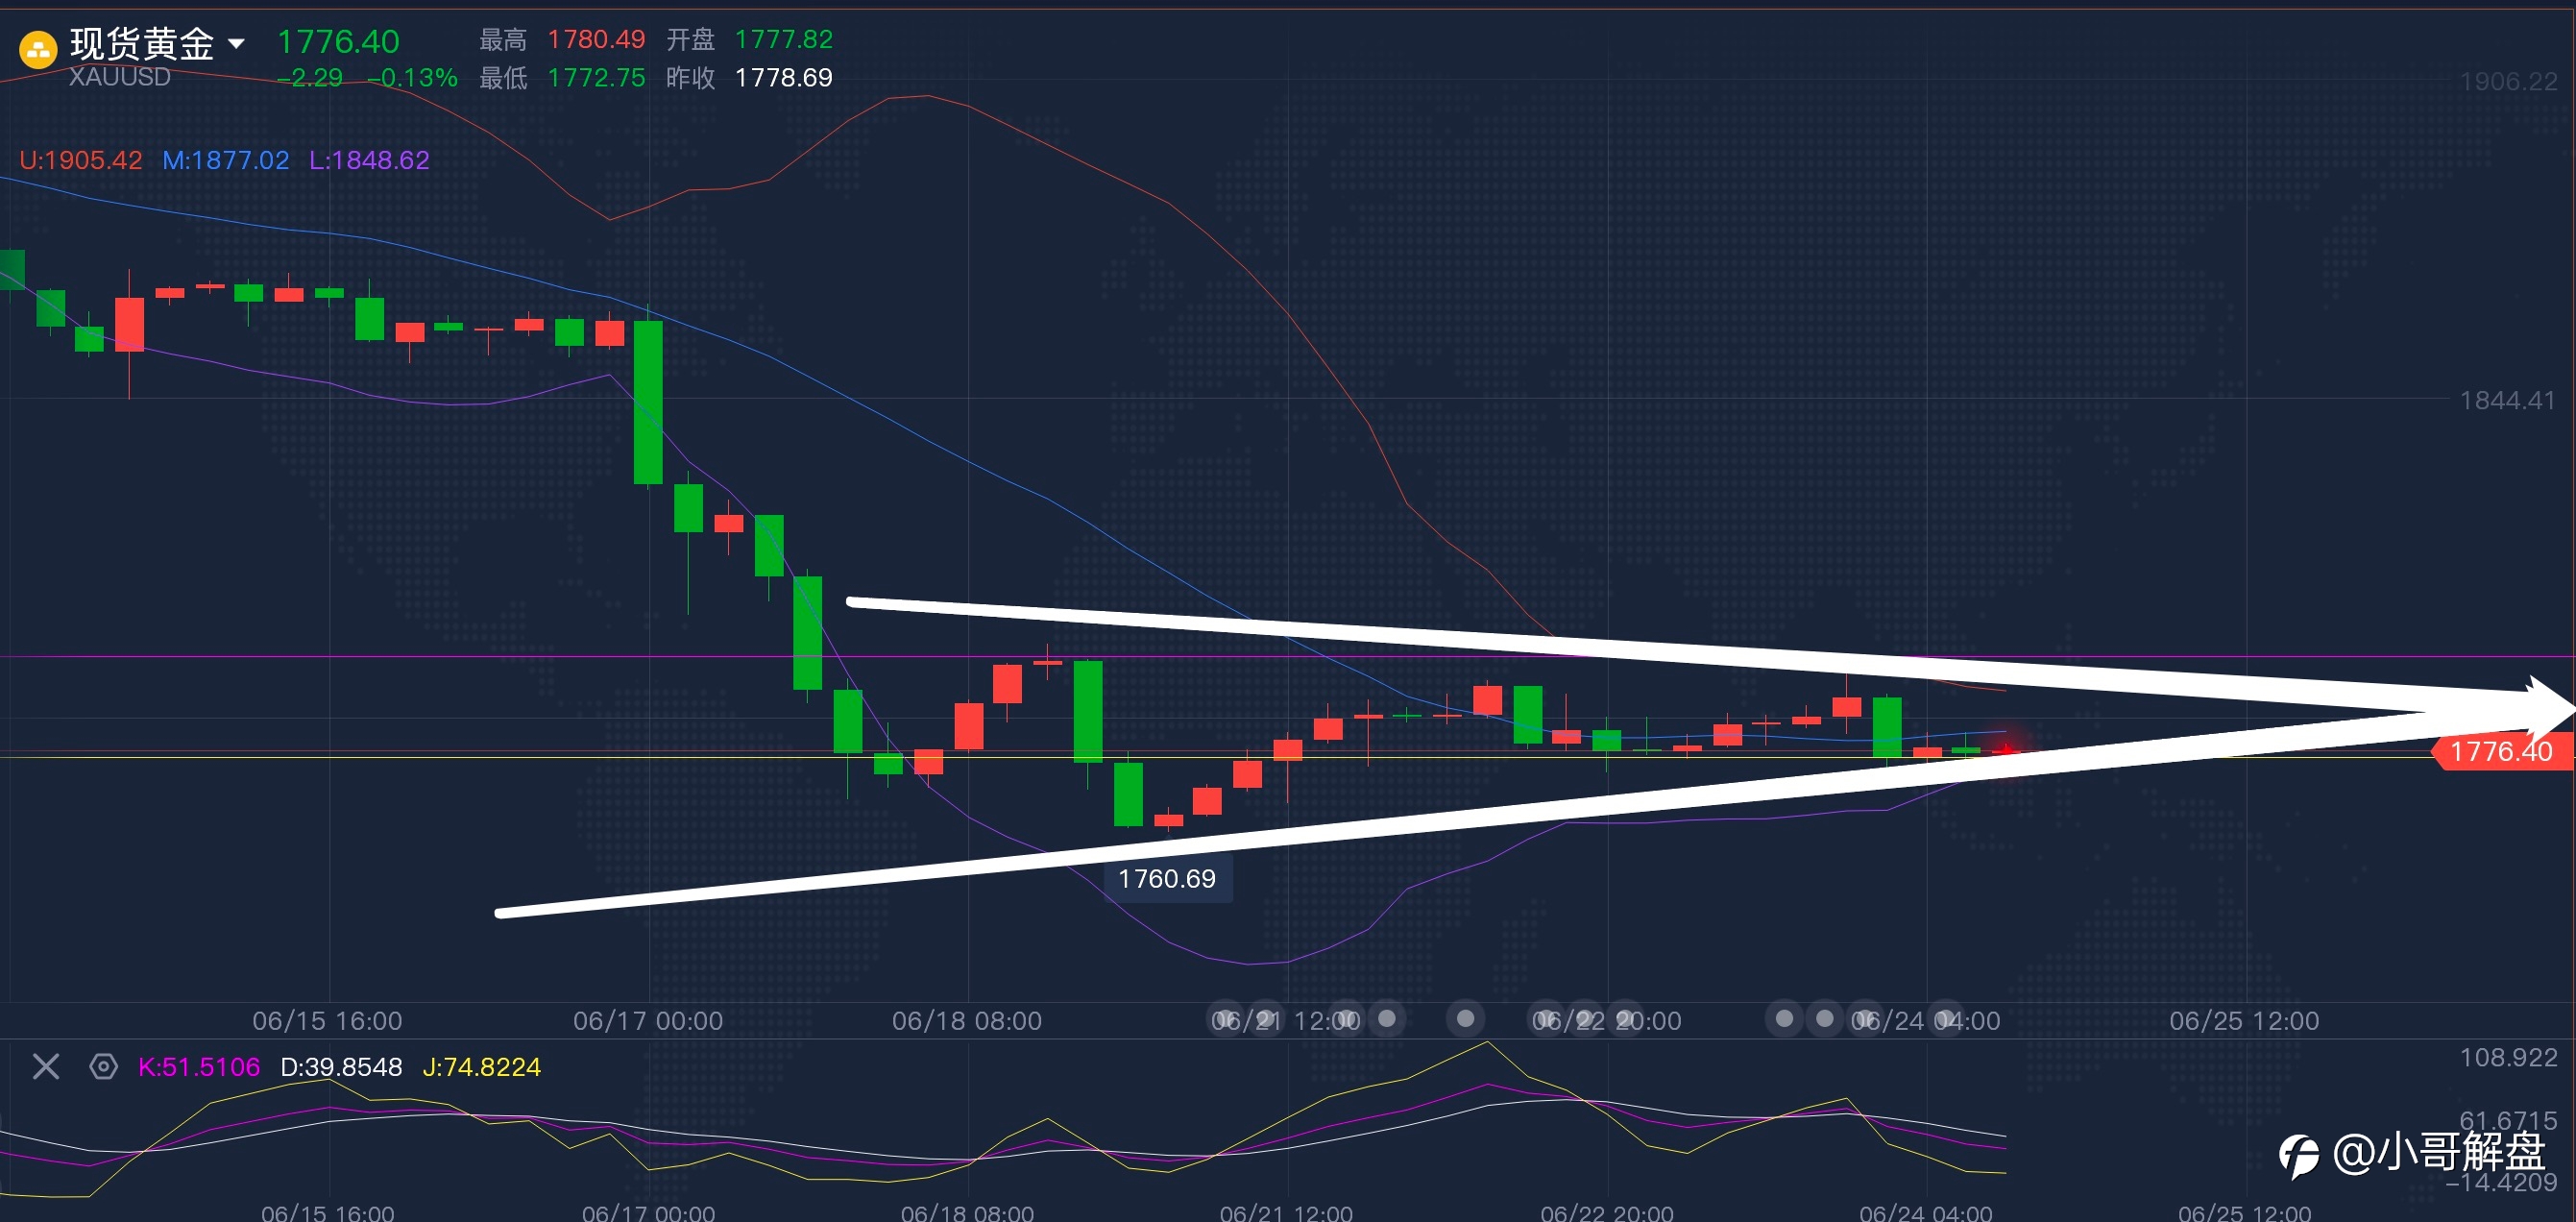Click the blinking red latest-price dot

point(2006,749)
